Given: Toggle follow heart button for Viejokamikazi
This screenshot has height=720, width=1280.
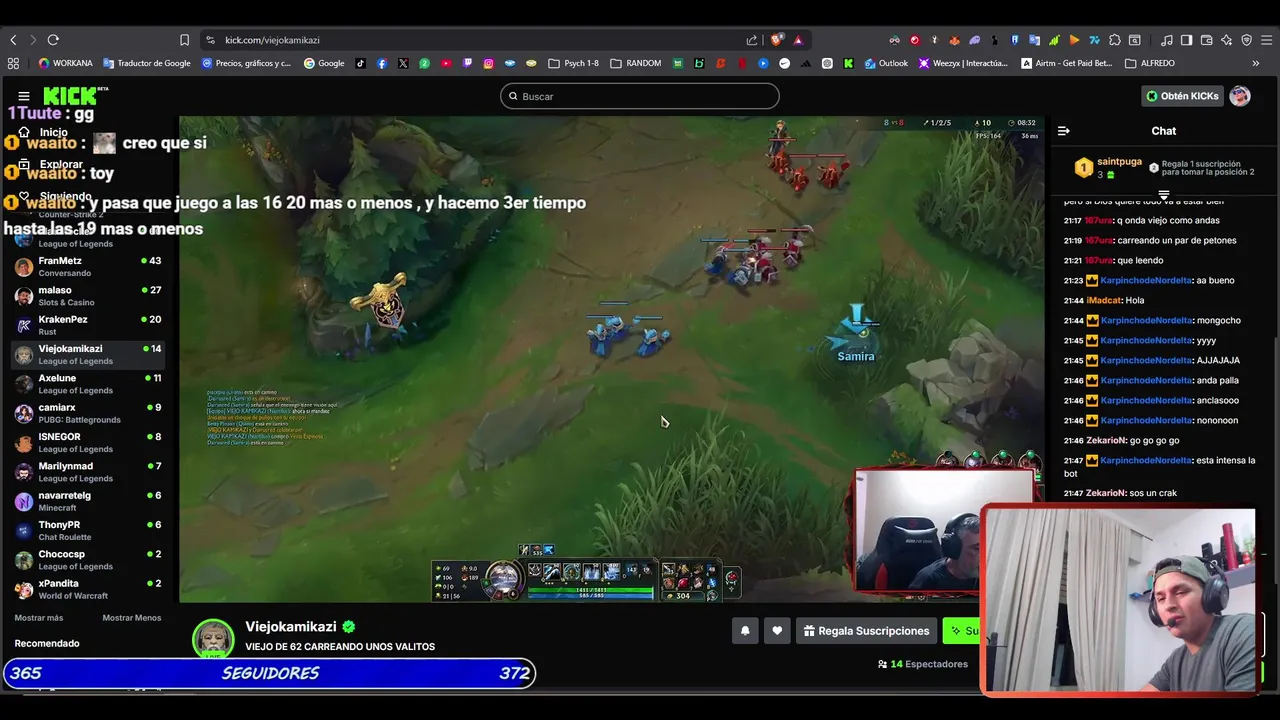Looking at the screenshot, I should [777, 631].
